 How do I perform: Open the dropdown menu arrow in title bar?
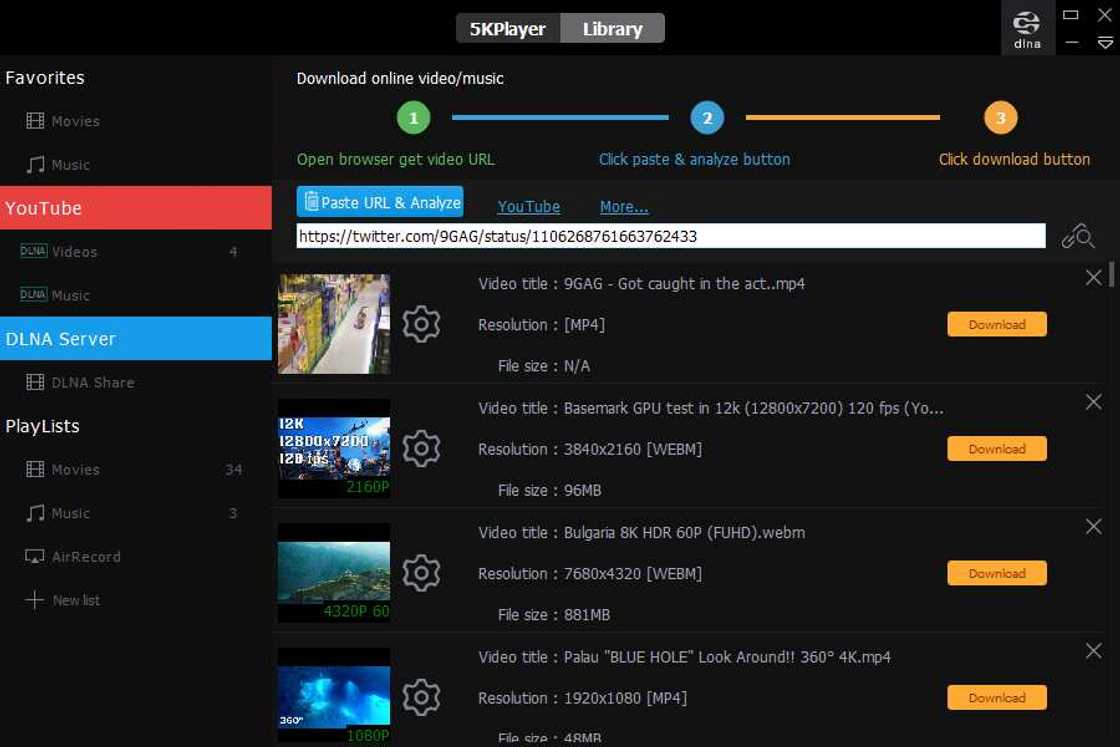(1104, 43)
